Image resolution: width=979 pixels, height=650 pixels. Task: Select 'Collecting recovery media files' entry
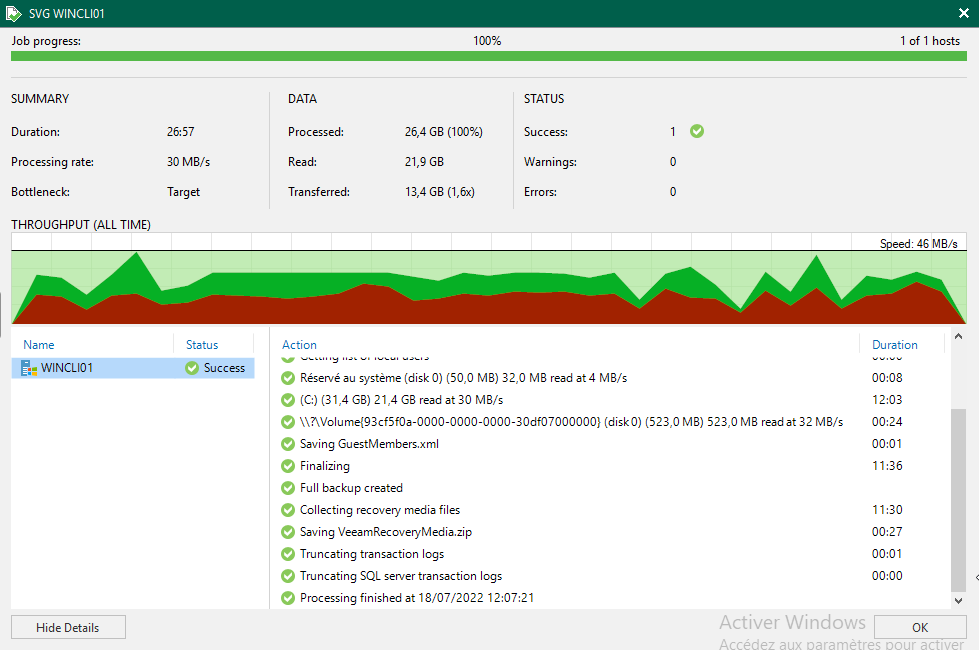point(380,510)
